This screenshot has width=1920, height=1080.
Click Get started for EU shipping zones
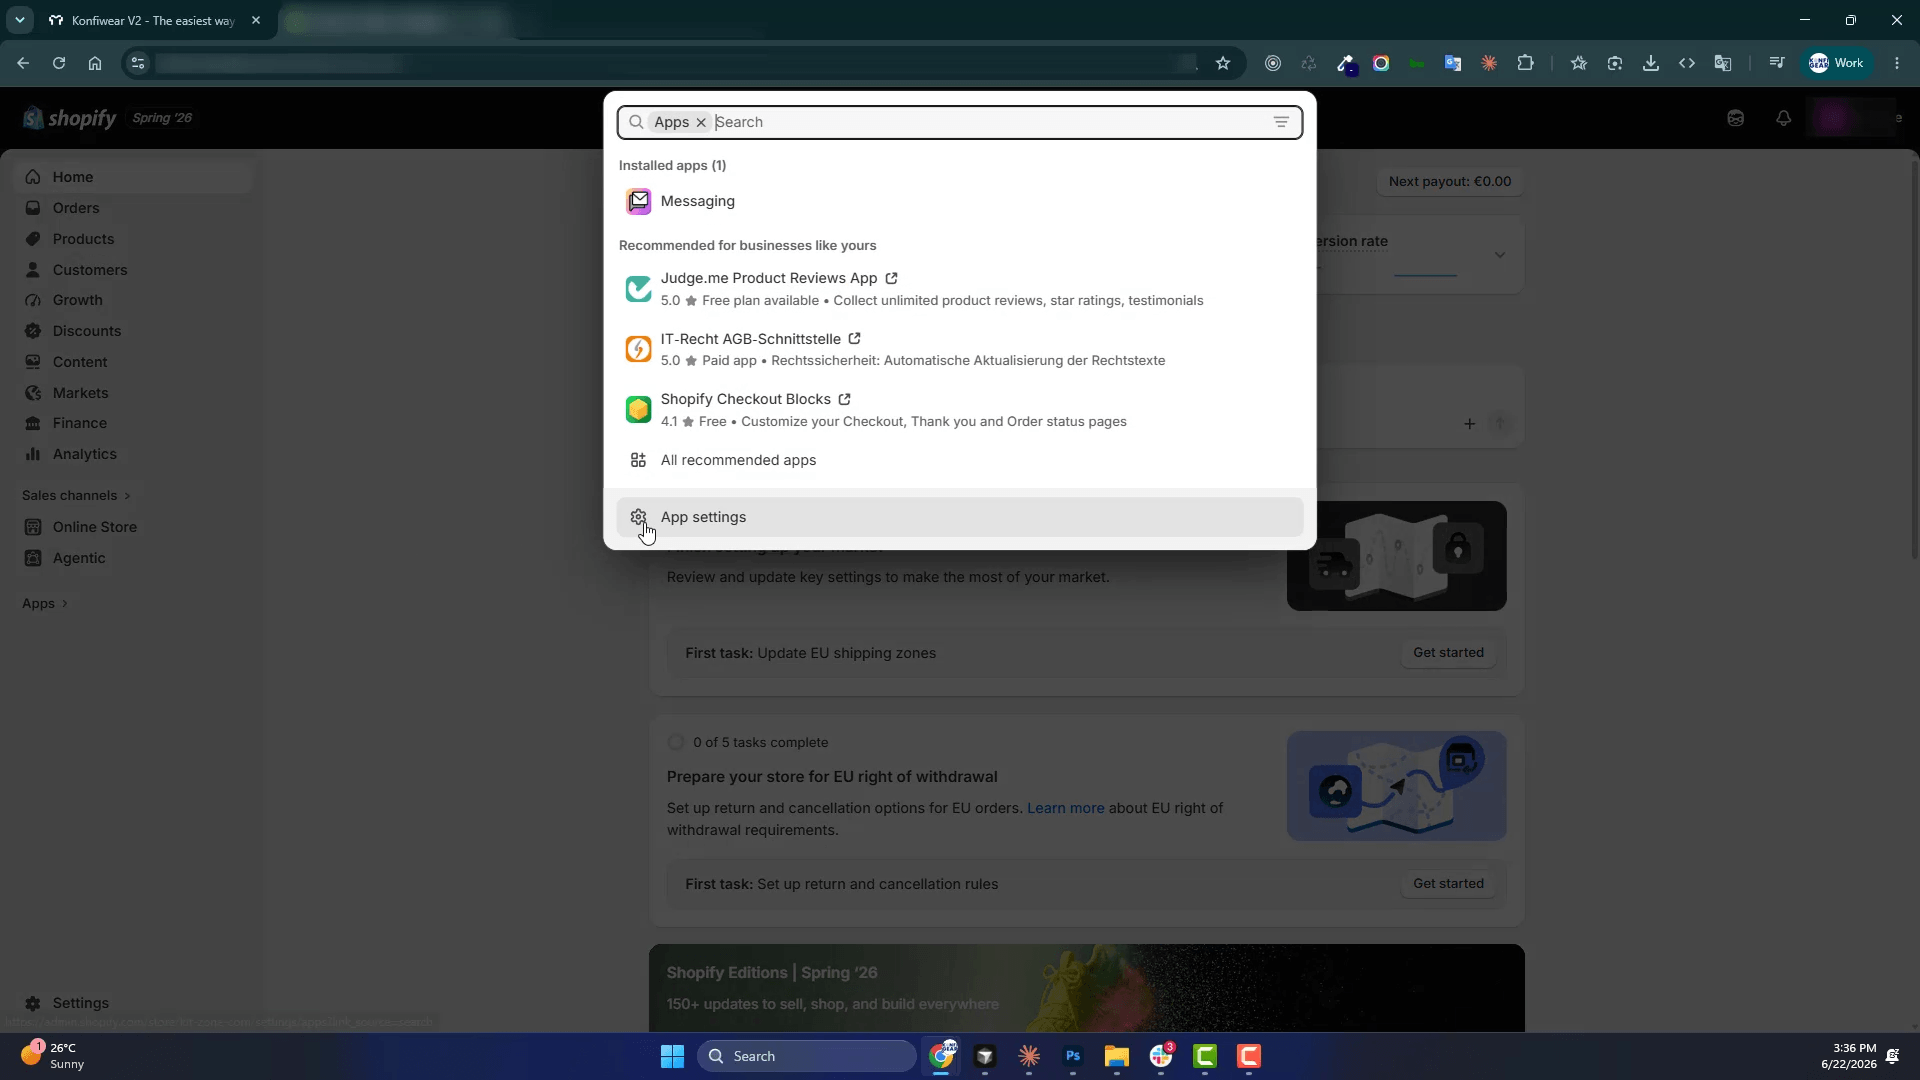1448,653
